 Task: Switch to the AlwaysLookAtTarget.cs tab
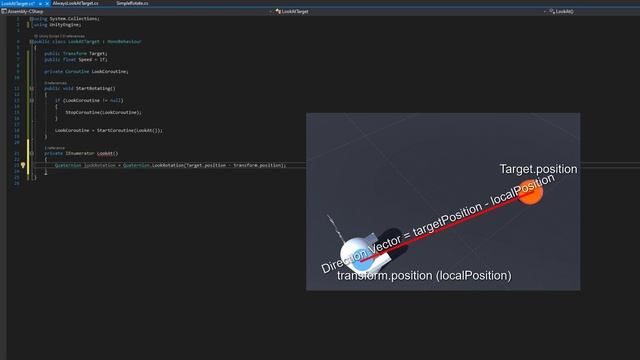pos(76,3)
